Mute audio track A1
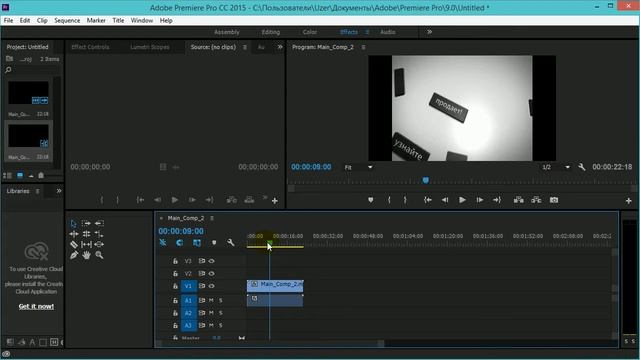The width and height of the screenshot is (640, 360). pos(211,300)
